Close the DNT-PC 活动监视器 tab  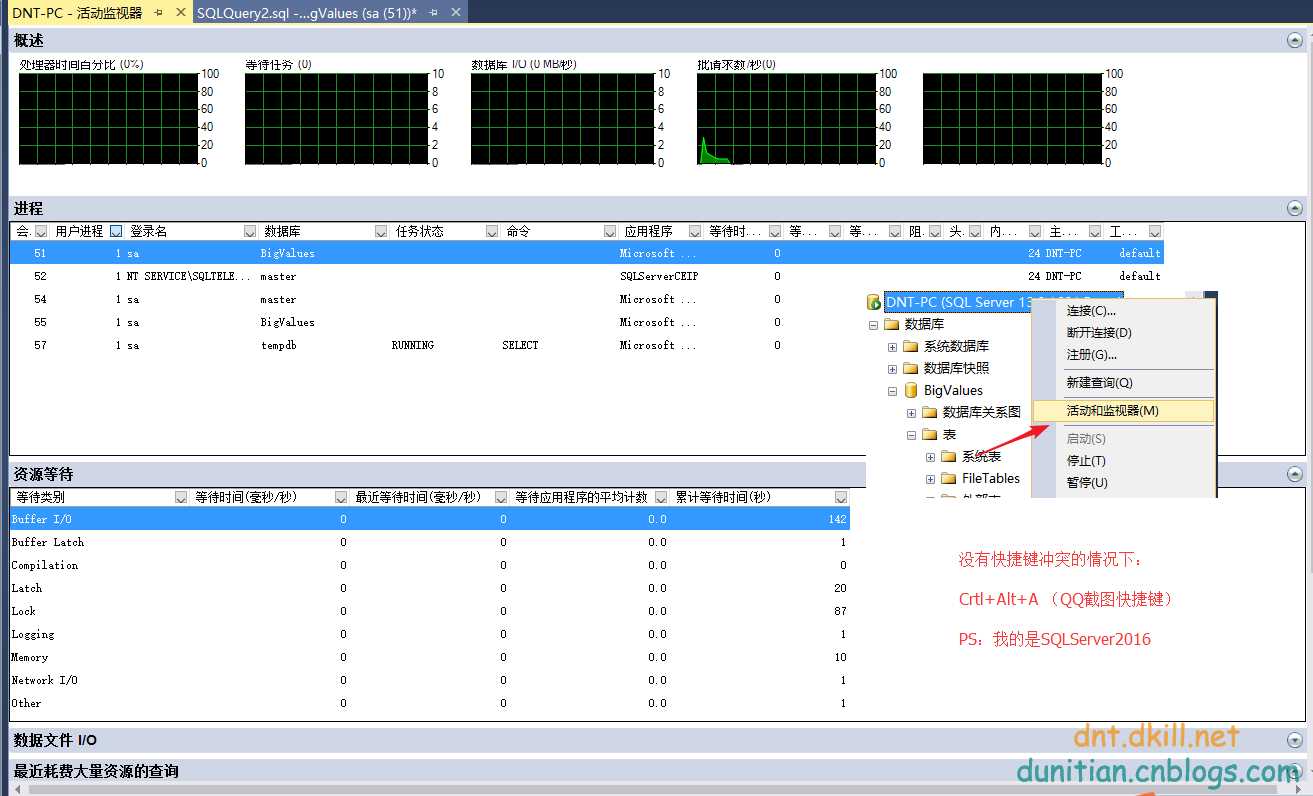click(x=180, y=13)
